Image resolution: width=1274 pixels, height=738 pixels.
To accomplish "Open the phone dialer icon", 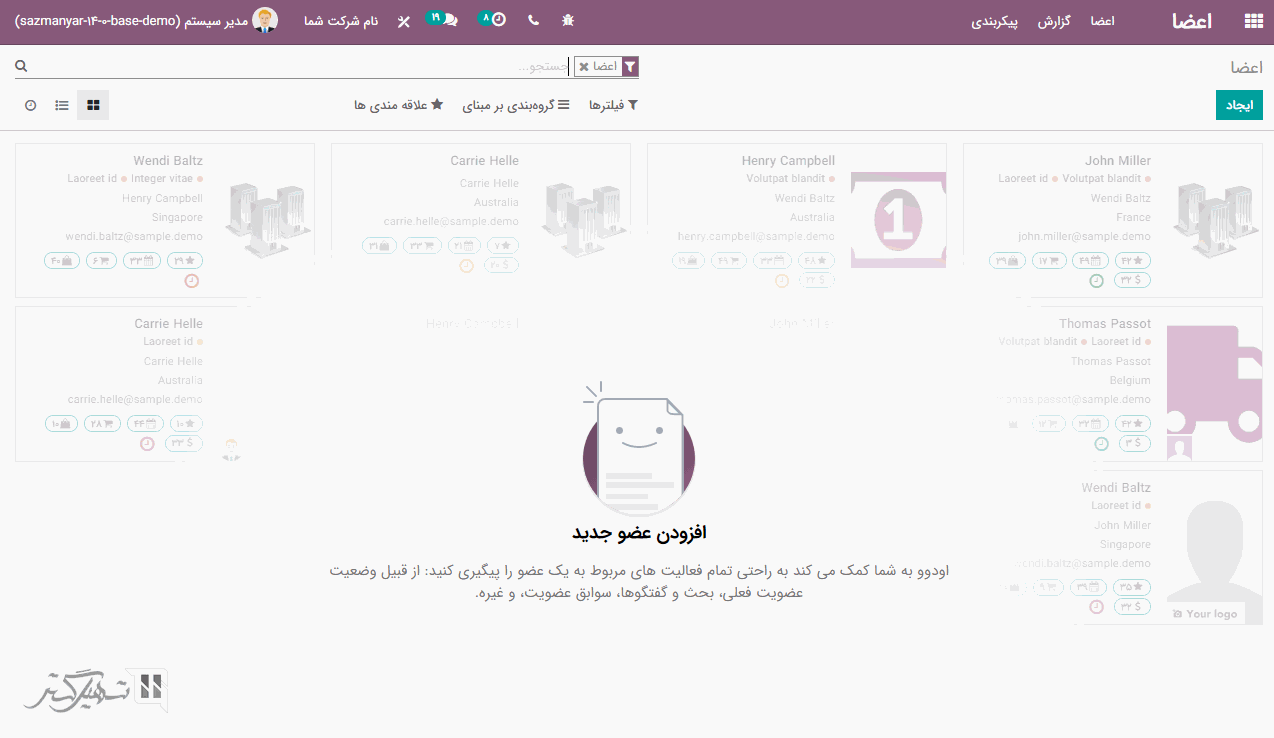I will 533,21.
